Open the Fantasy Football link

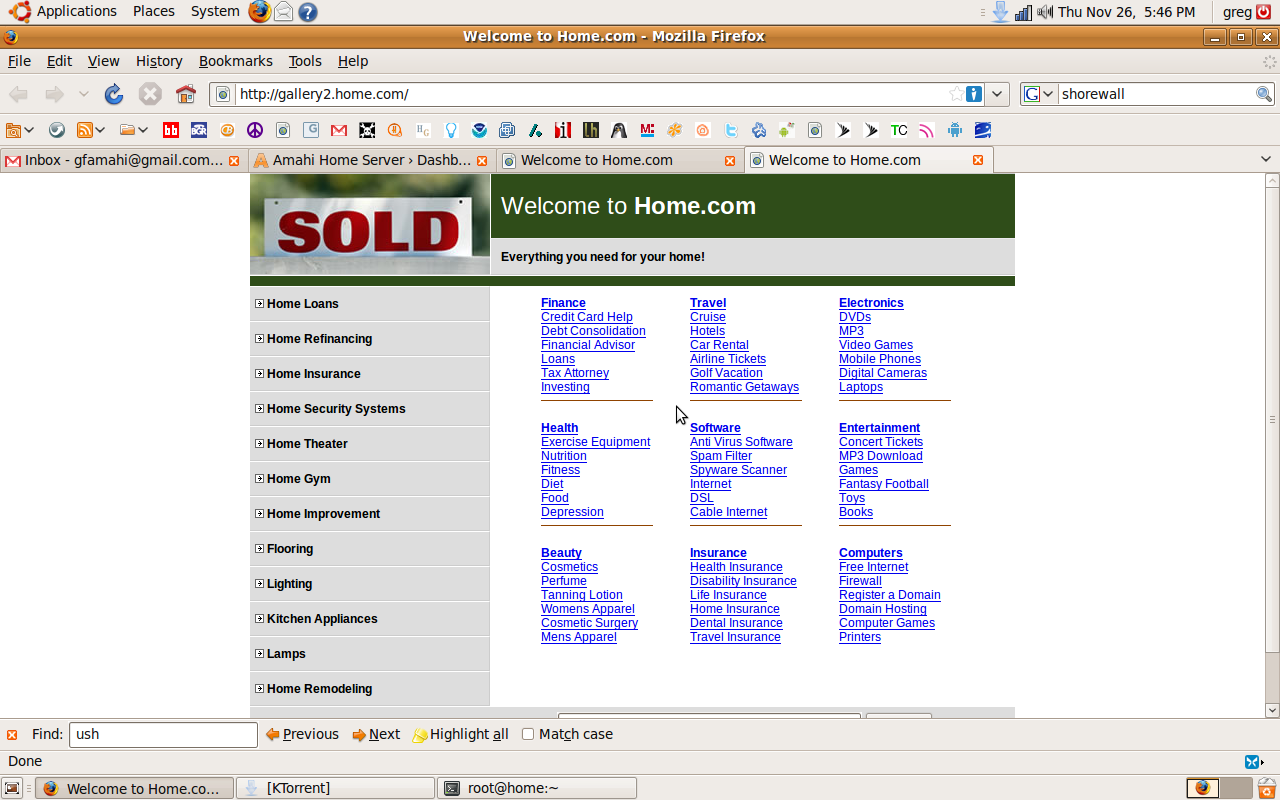point(884,484)
